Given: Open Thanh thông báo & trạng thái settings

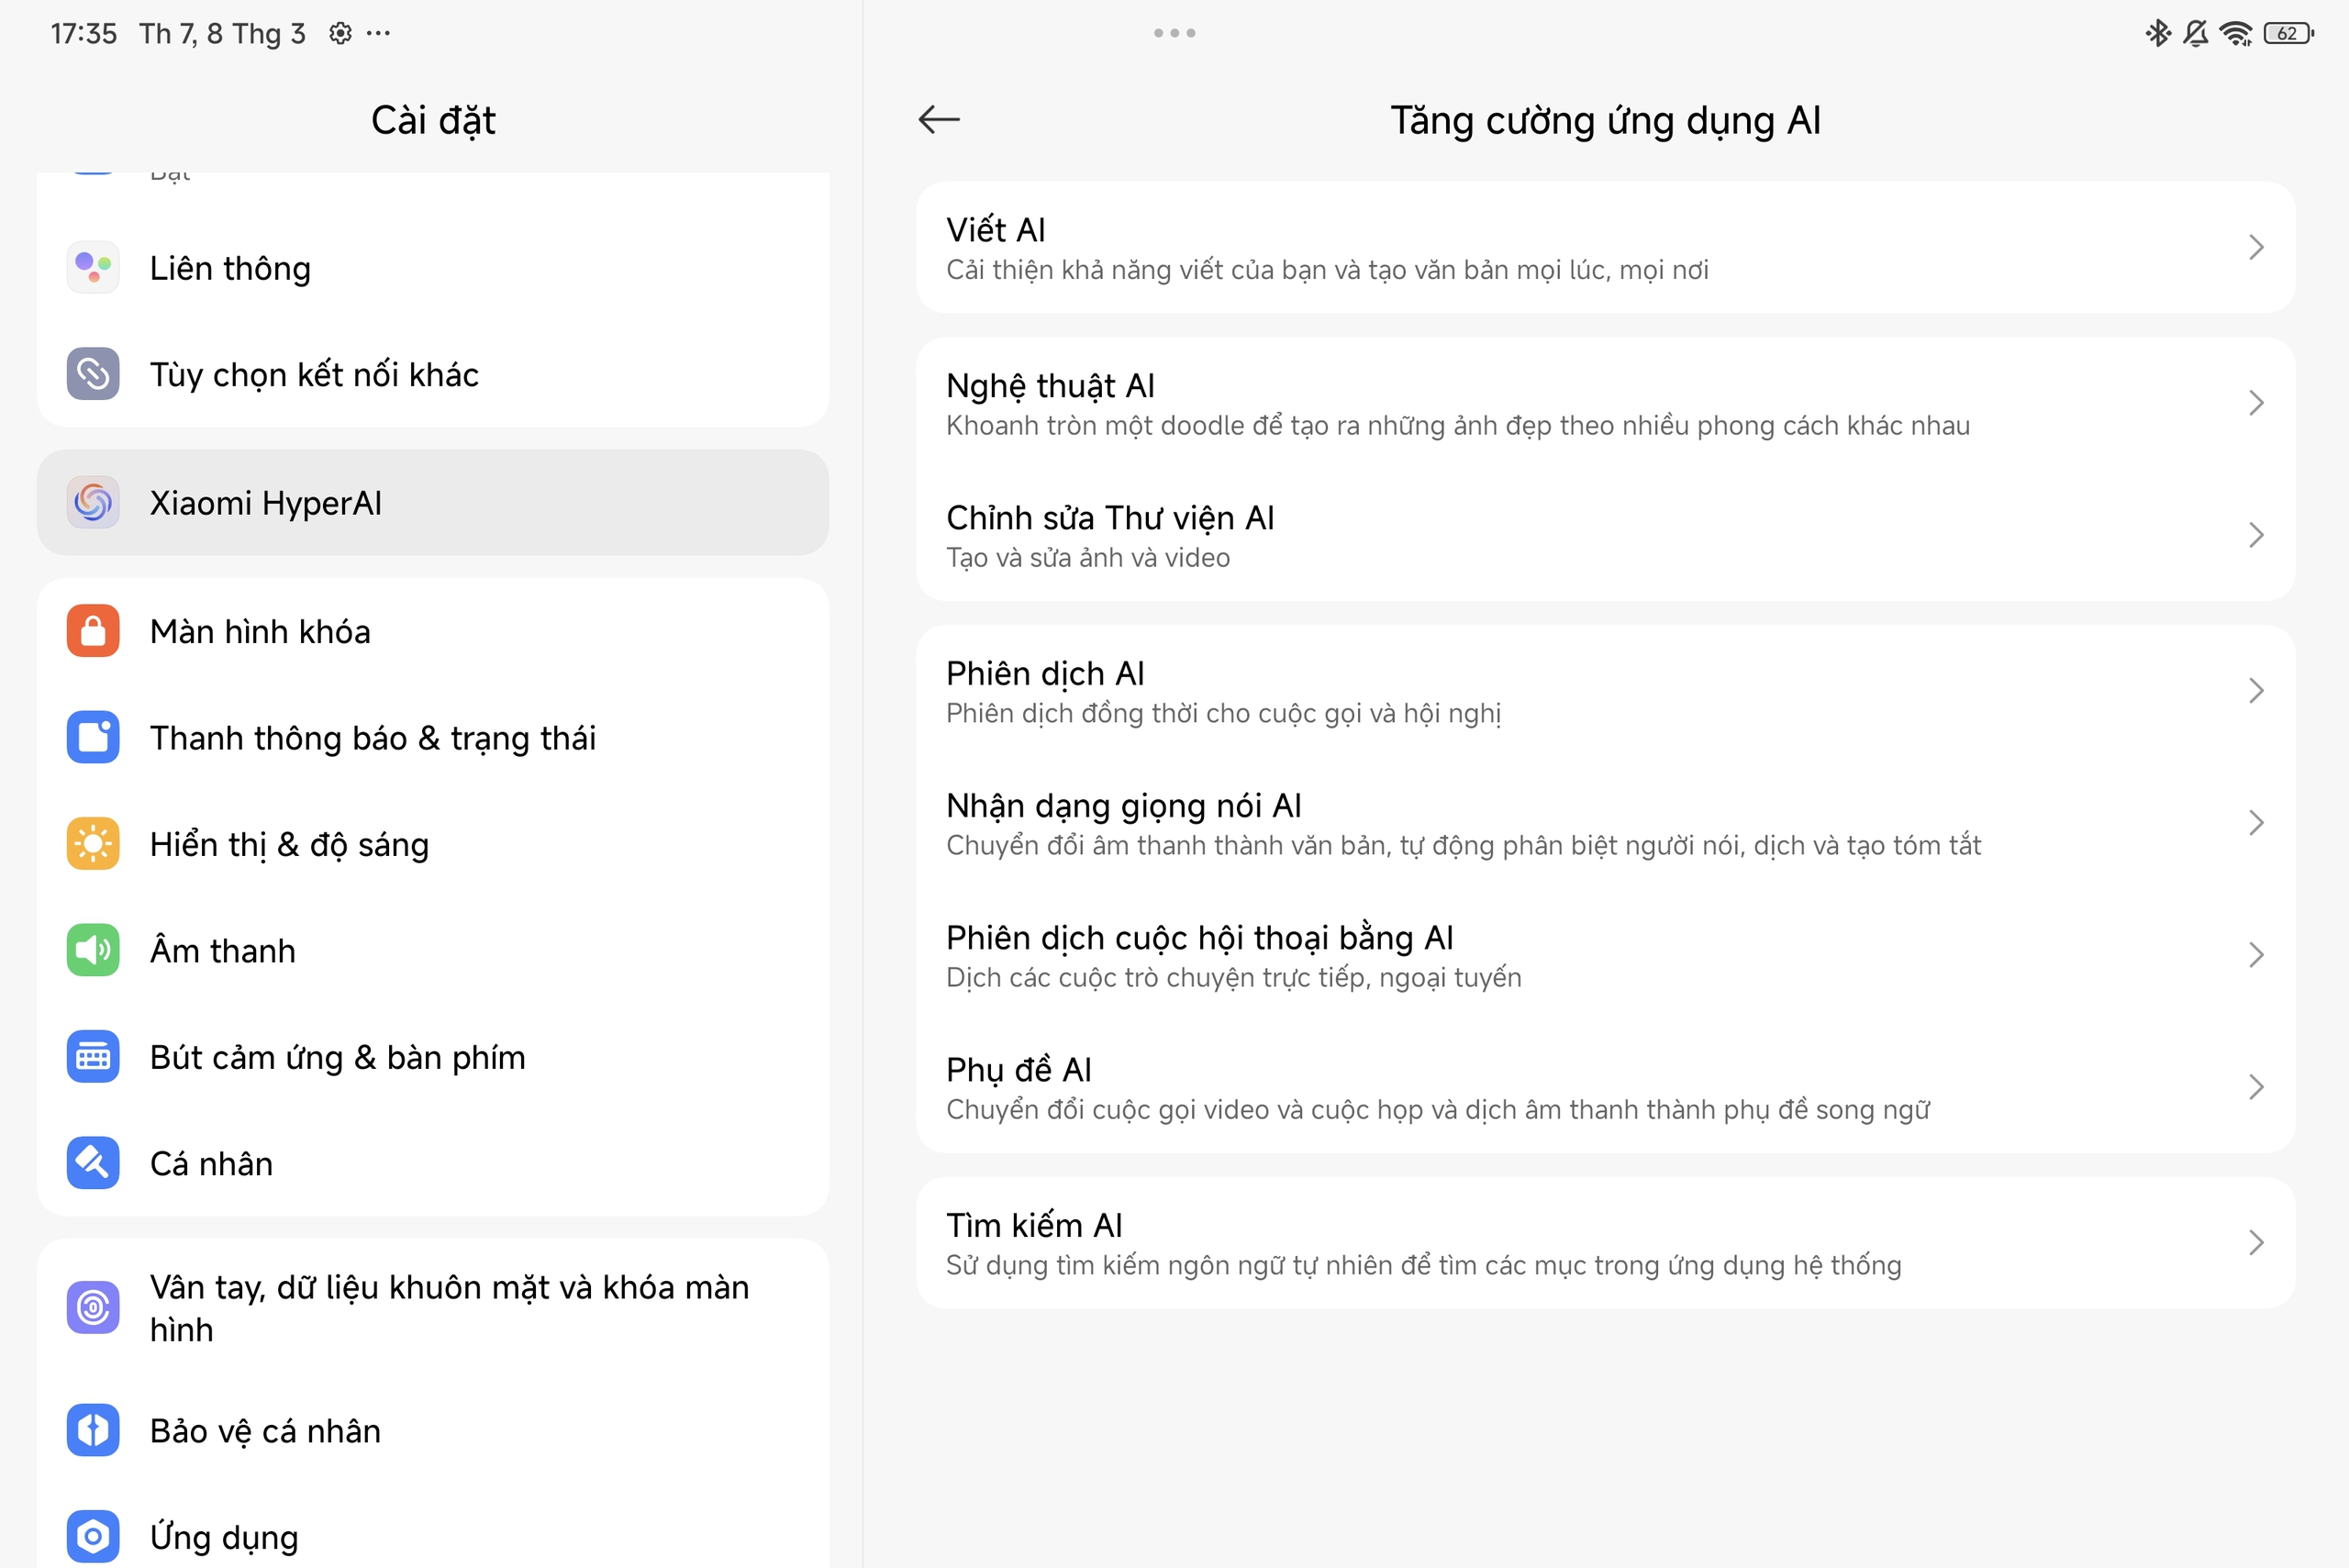Looking at the screenshot, I should tap(433, 738).
